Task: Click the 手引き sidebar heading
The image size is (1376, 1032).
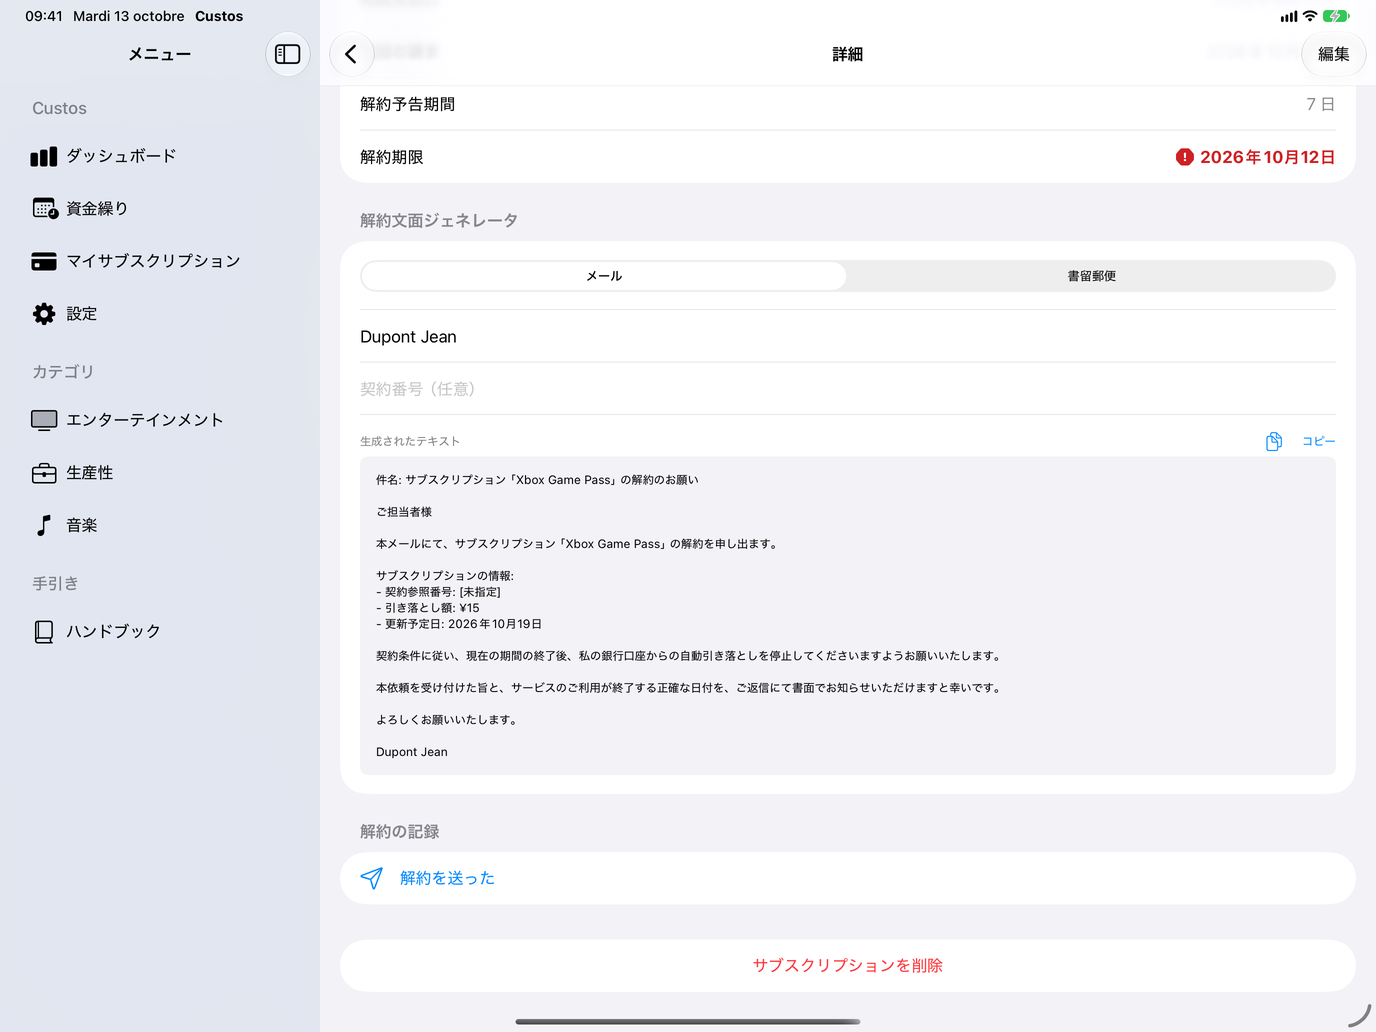Action: click(55, 583)
